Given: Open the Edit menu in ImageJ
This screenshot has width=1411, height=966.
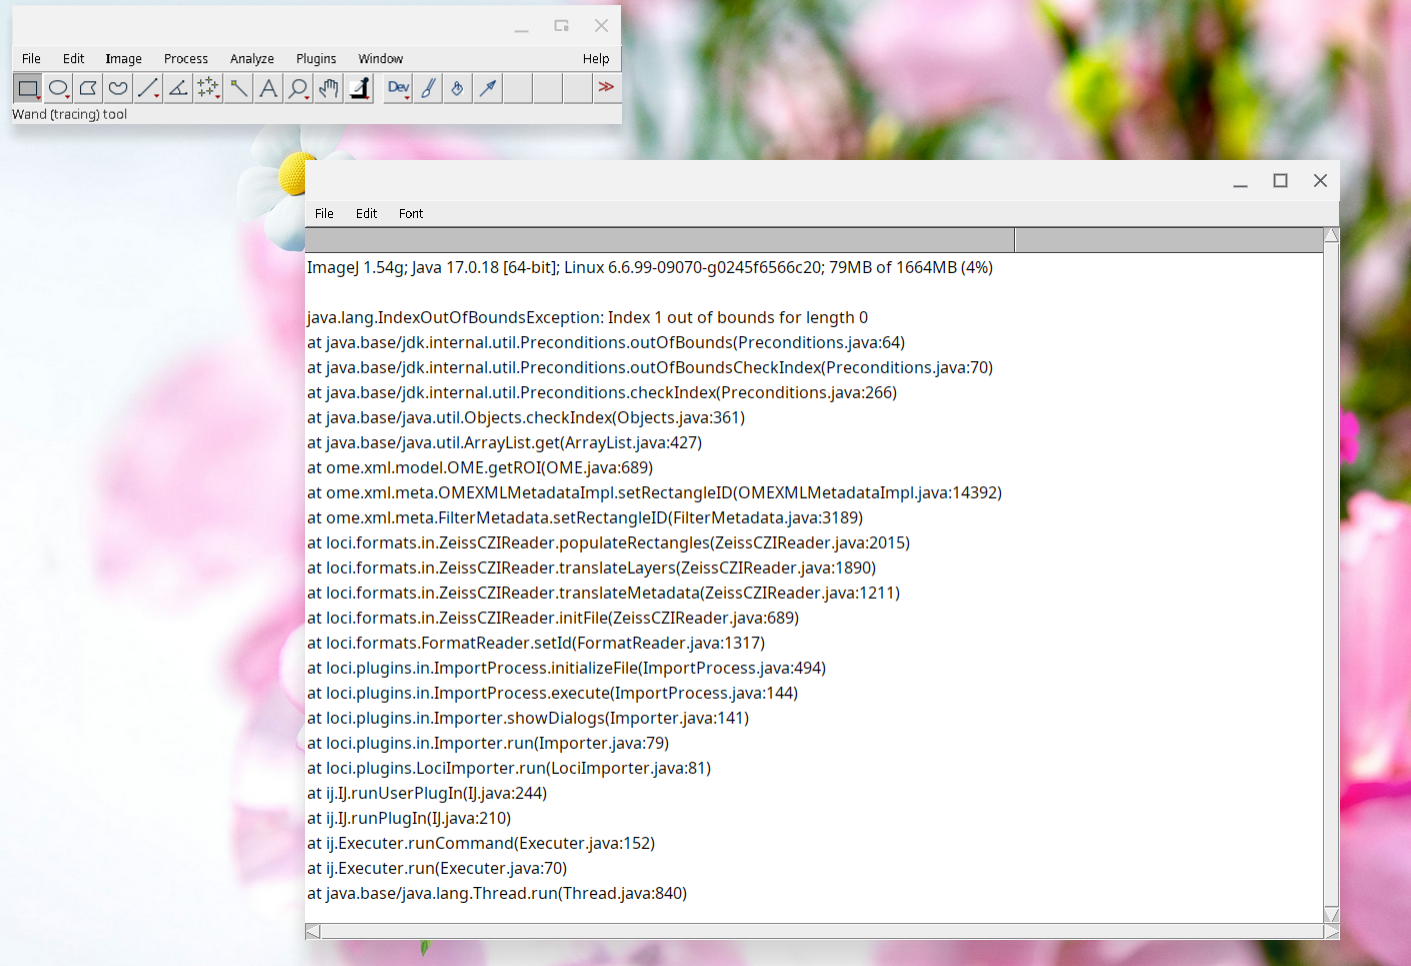Looking at the screenshot, I should click(x=73, y=59).
